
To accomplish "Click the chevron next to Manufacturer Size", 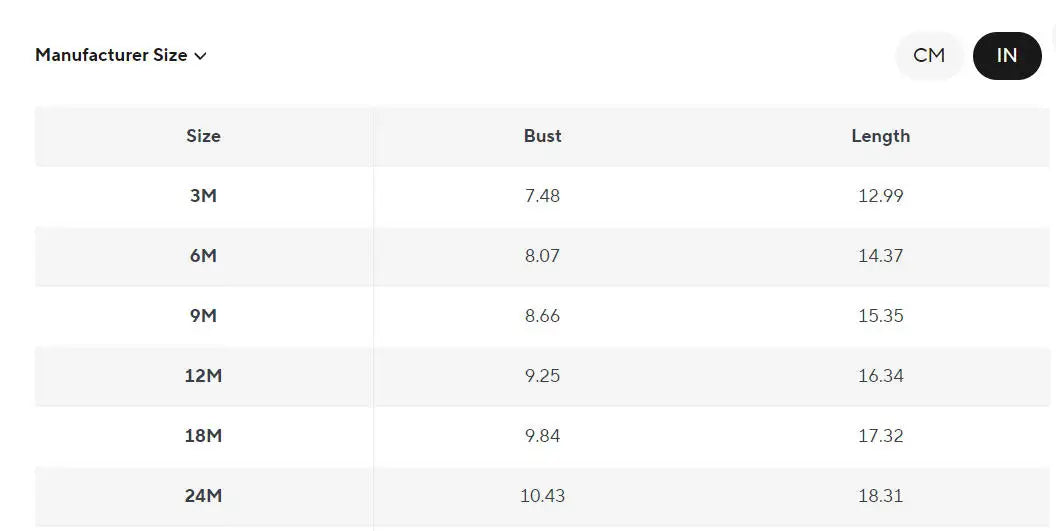I will coord(200,56).
